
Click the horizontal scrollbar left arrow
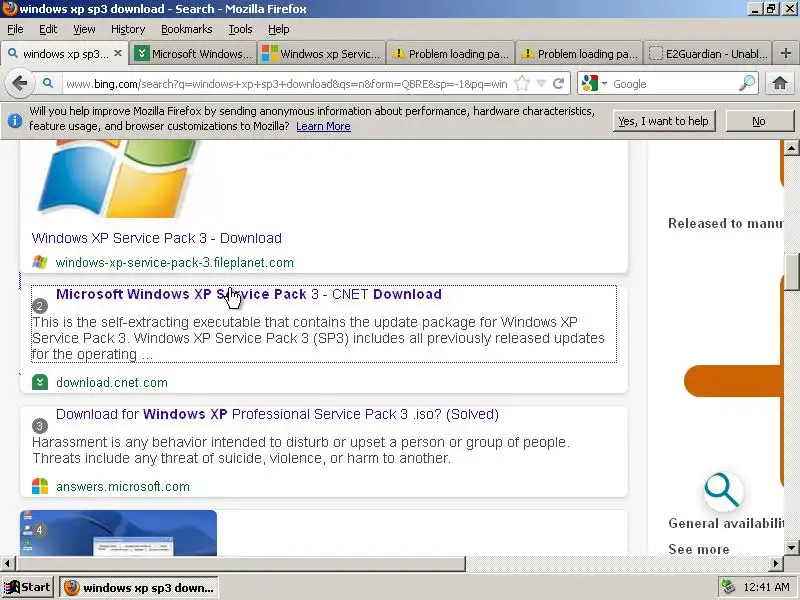pos(8,564)
